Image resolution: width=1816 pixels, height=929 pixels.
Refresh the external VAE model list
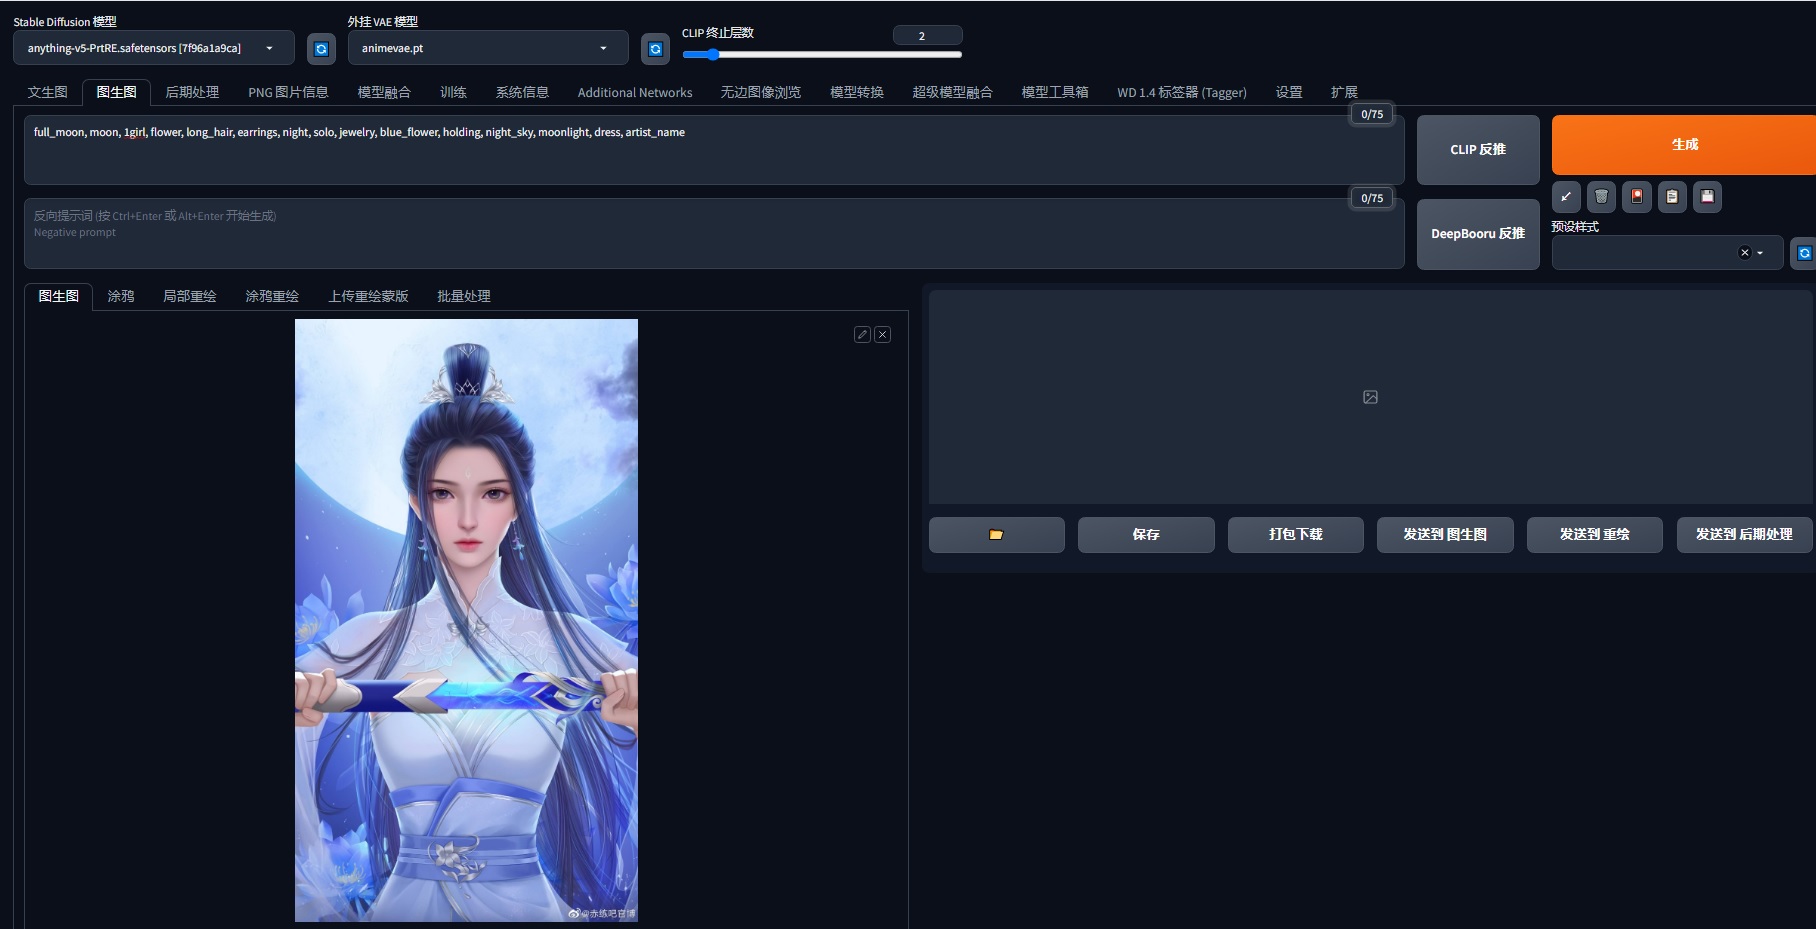(654, 47)
